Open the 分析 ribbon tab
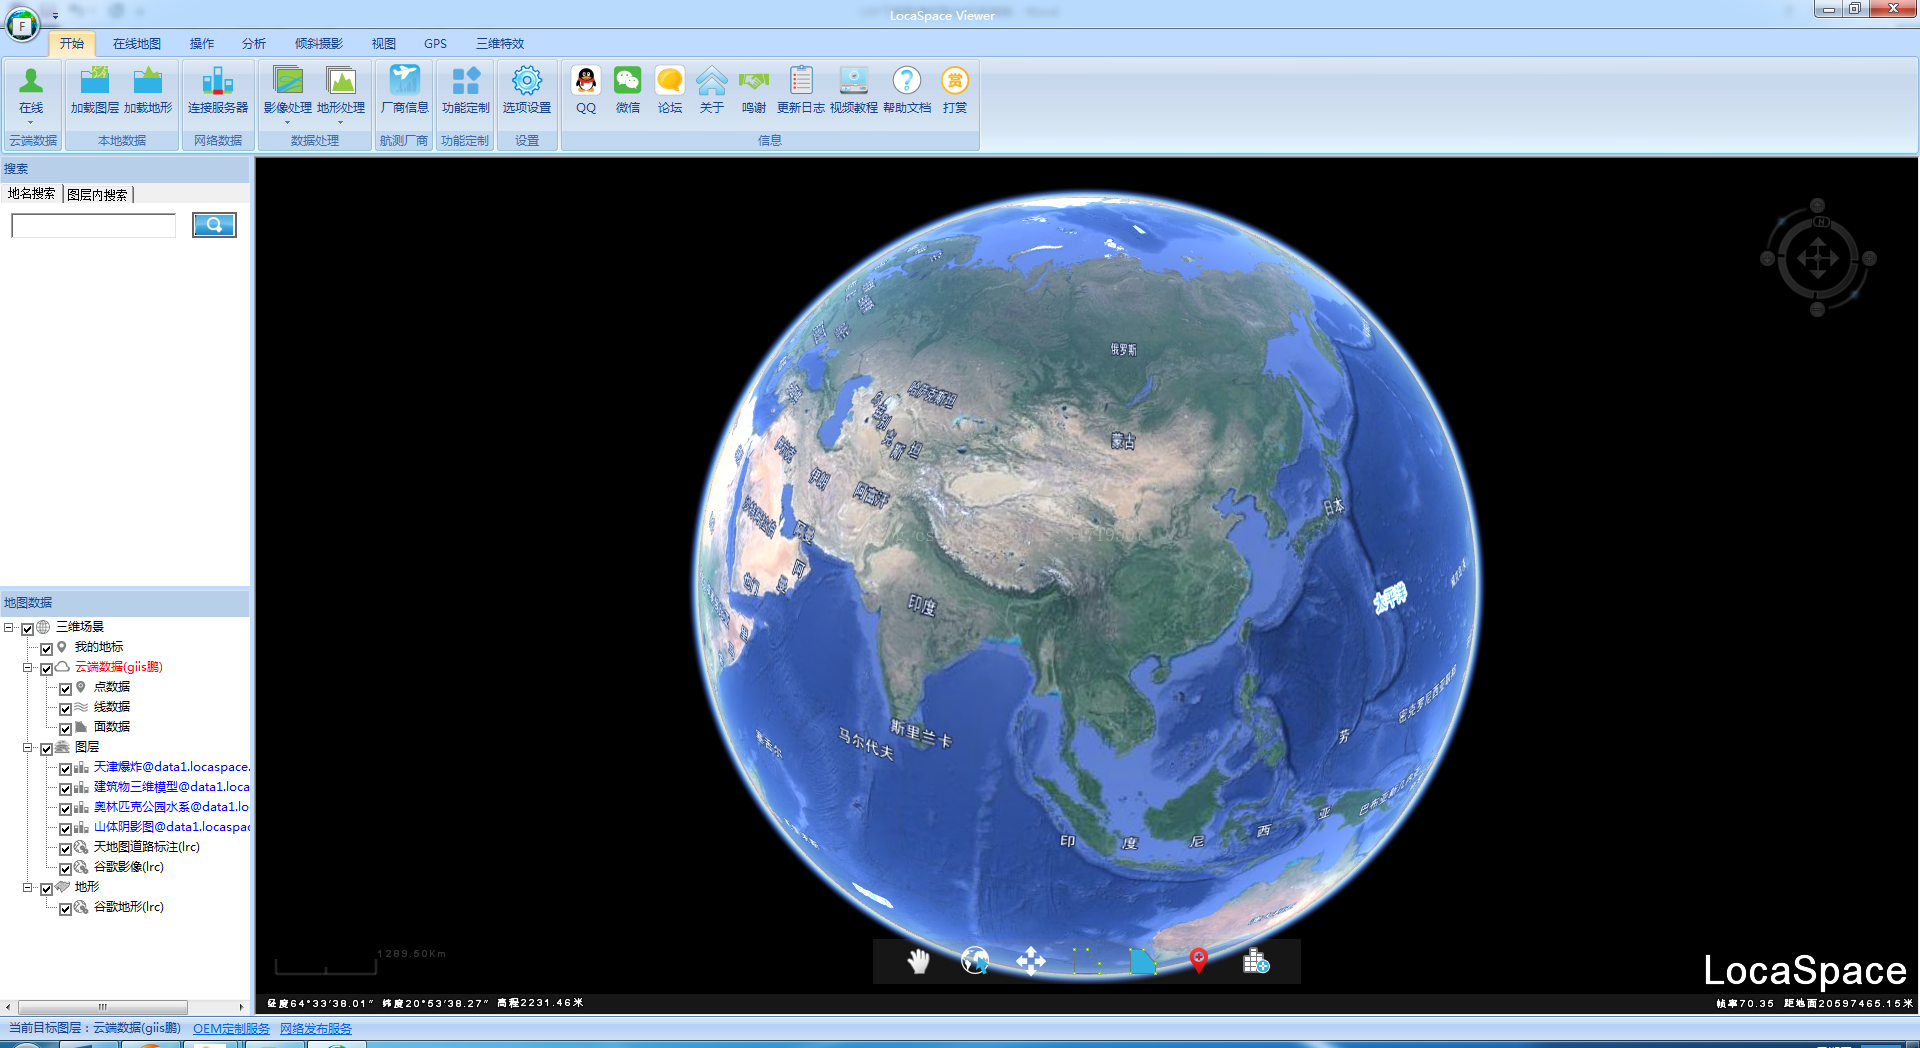Screen dimensions: 1920x1048 coord(254,44)
